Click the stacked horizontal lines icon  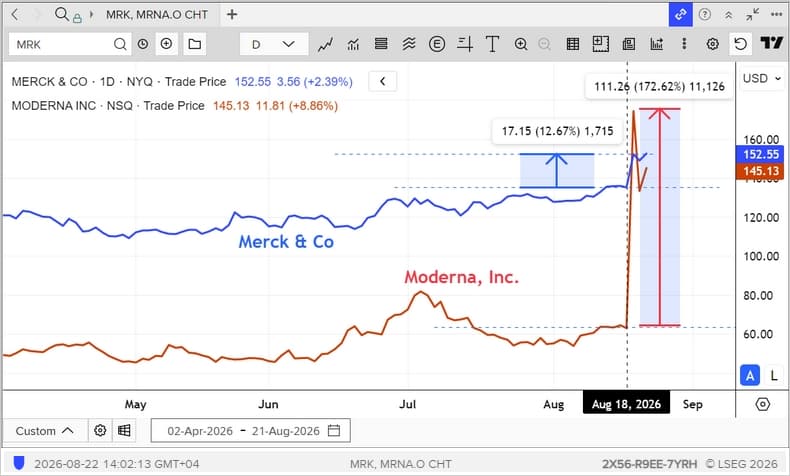(381, 44)
